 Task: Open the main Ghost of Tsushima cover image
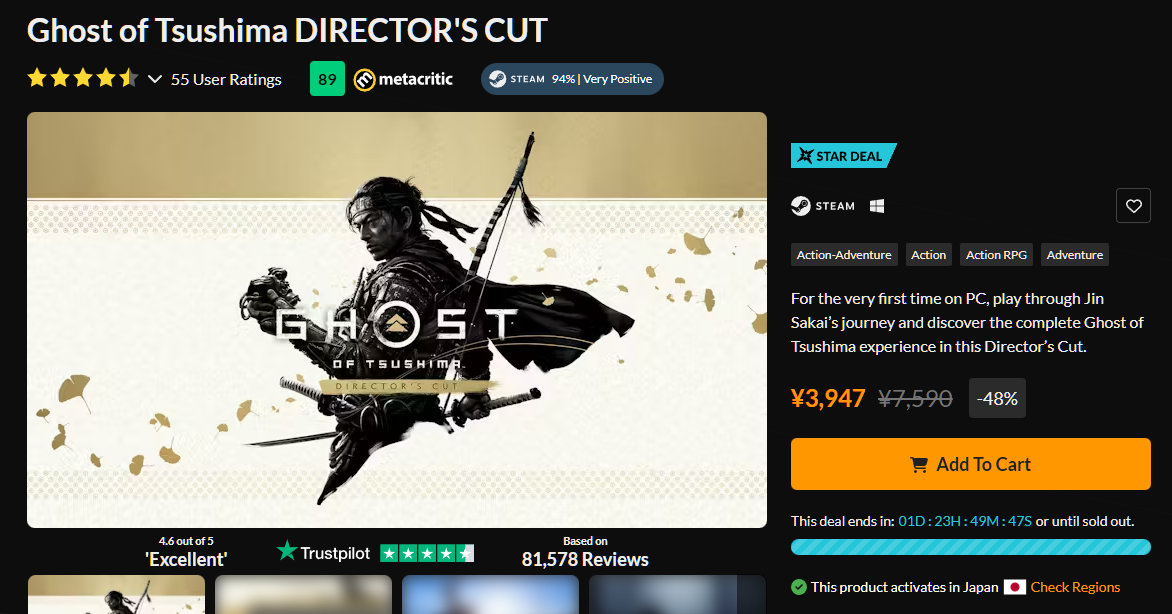click(x=397, y=320)
